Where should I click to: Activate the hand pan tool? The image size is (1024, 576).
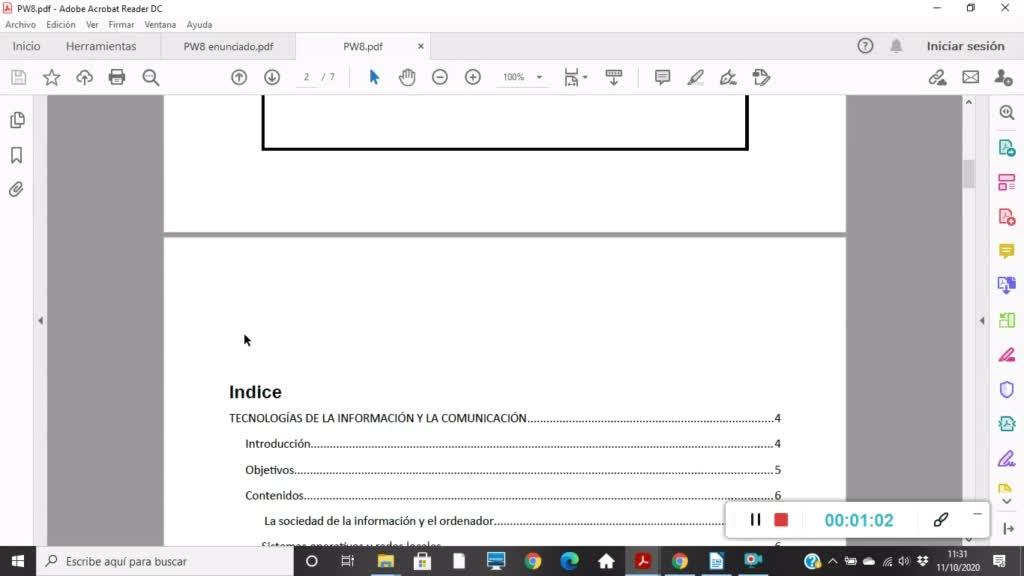[407, 77]
